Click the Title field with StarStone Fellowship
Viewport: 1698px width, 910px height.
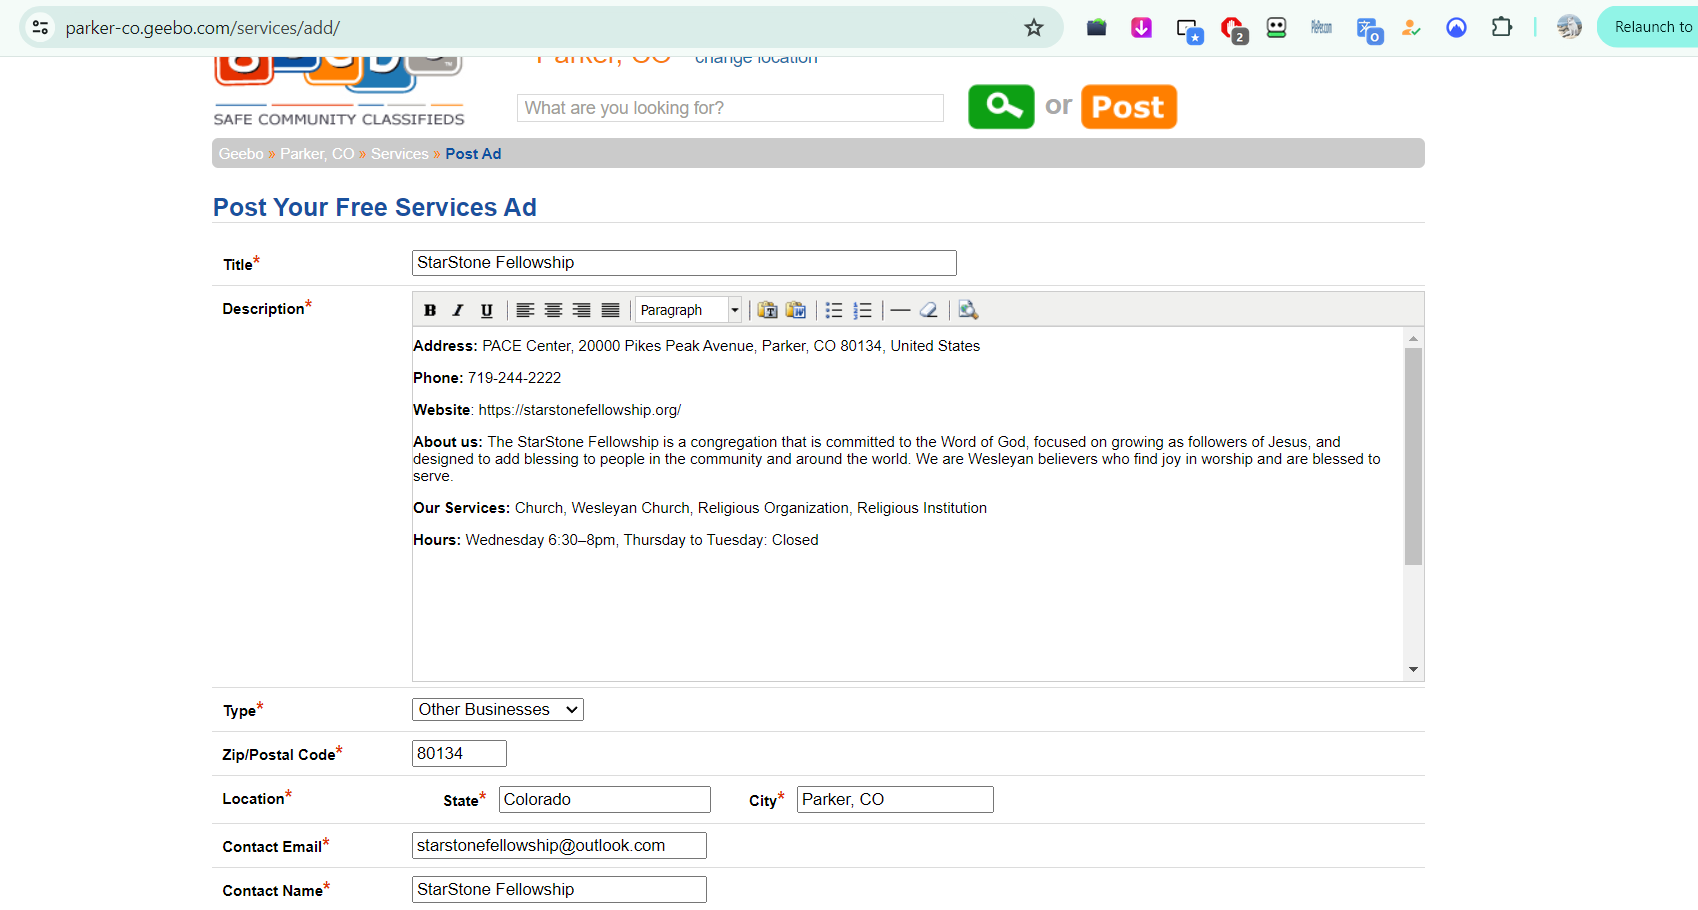coord(684,263)
